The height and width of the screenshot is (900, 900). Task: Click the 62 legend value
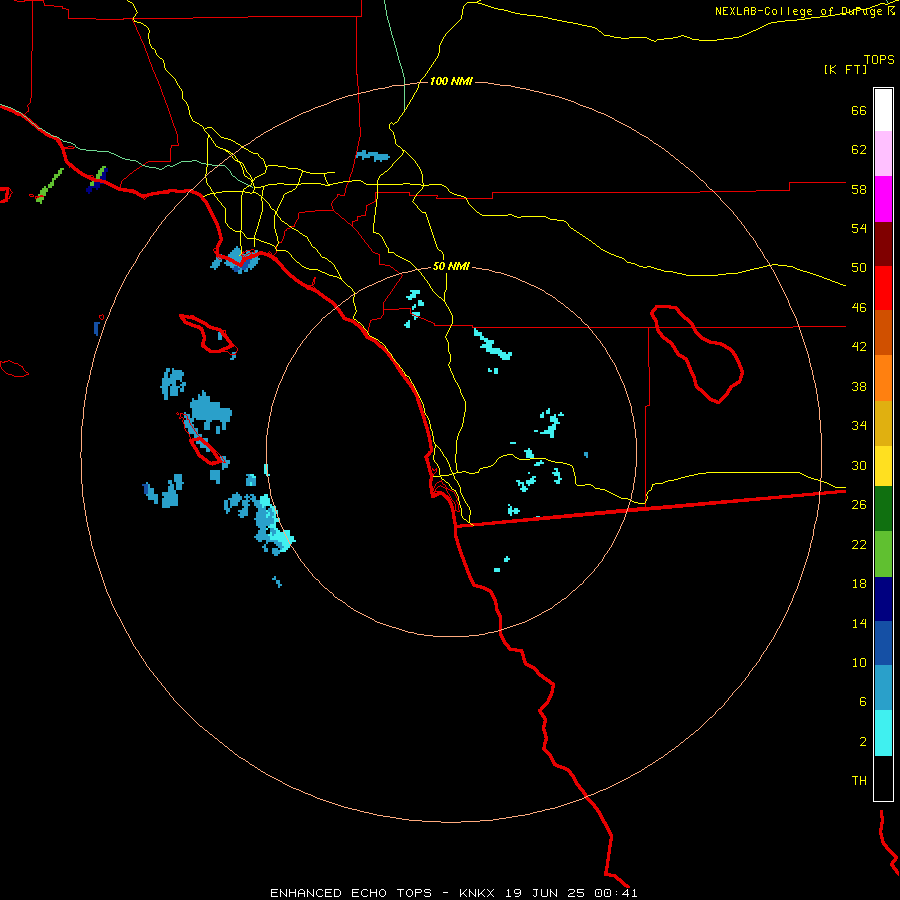[x=859, y=150]
